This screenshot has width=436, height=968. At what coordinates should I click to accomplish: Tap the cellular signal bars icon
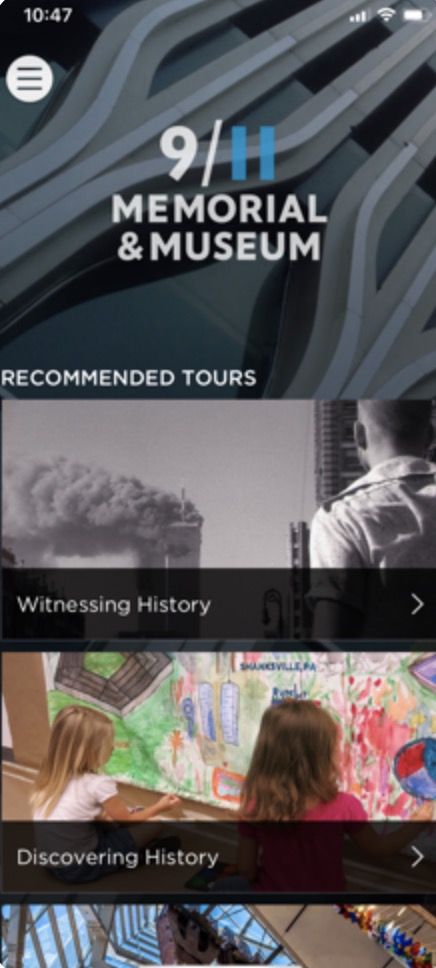pos(359,17)
